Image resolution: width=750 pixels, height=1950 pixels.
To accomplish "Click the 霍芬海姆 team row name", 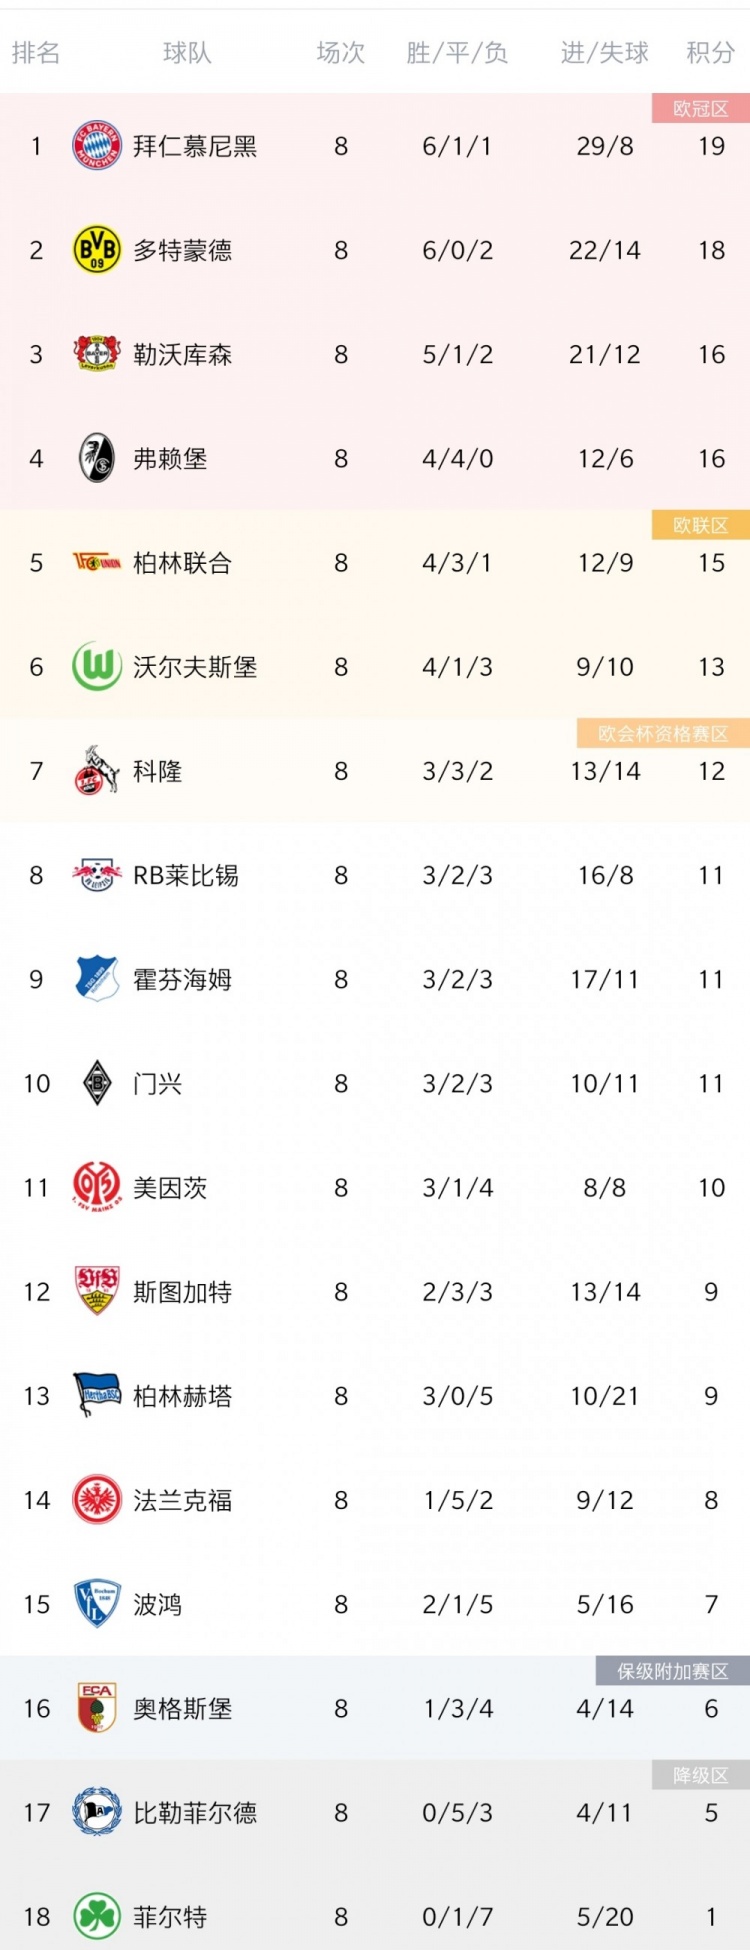I will click(182, 979).
